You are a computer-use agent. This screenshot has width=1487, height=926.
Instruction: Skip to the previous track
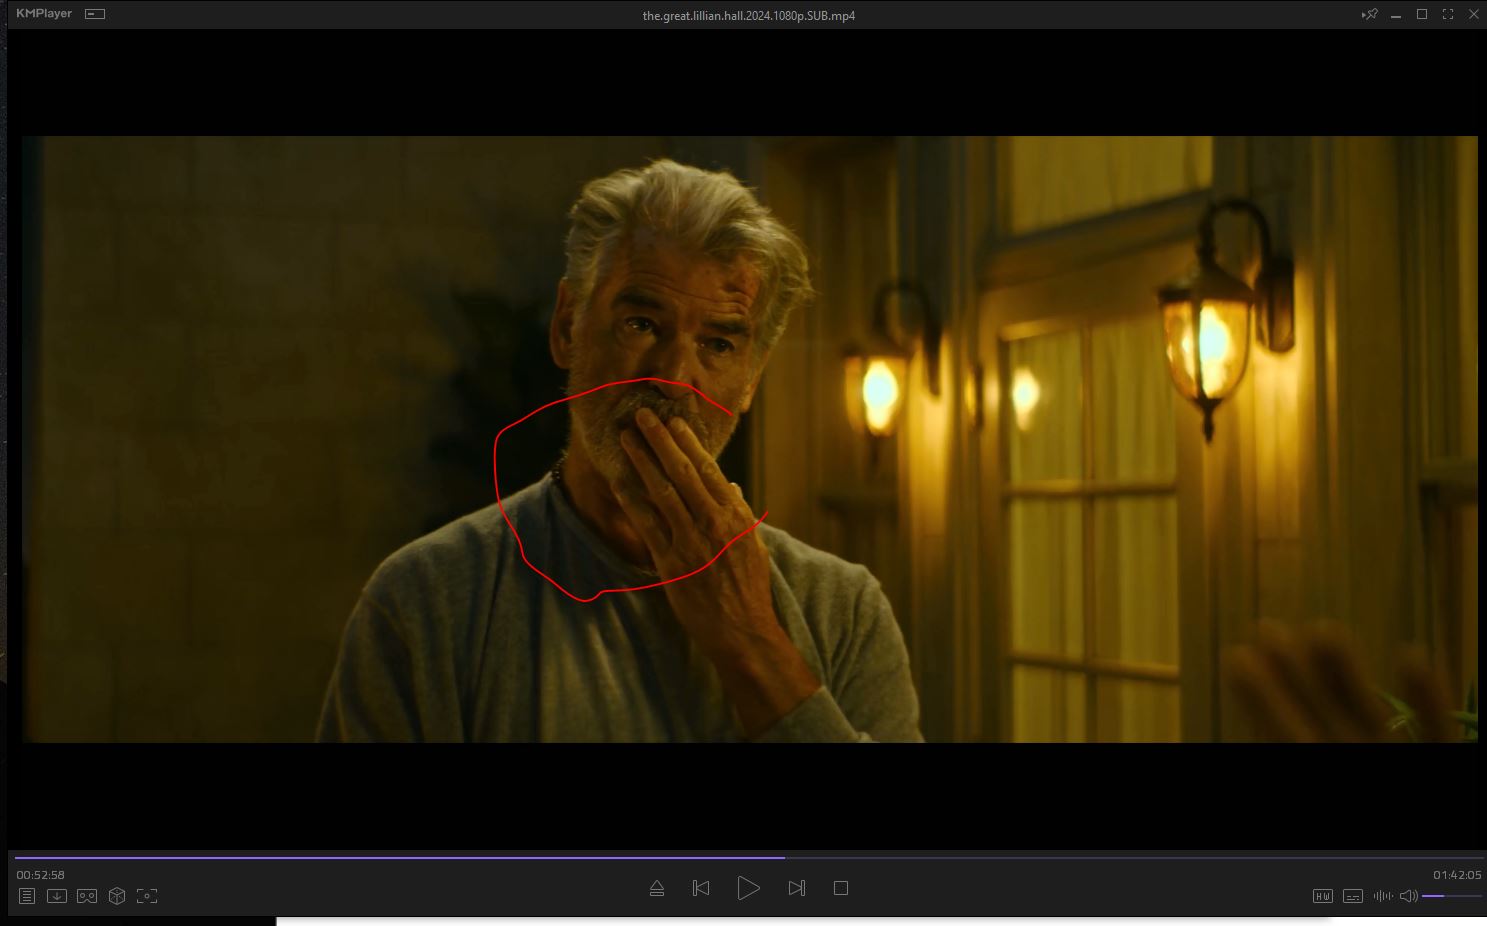pos(701,888)
